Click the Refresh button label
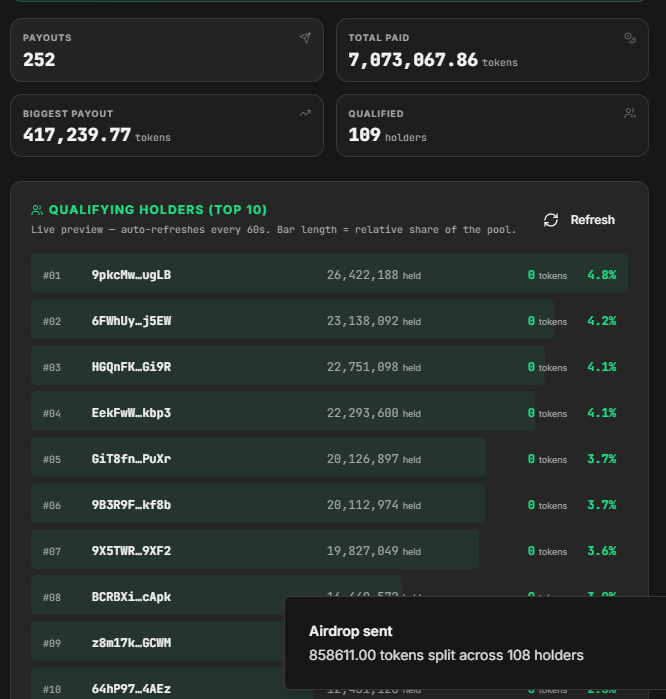 [592, 220]
